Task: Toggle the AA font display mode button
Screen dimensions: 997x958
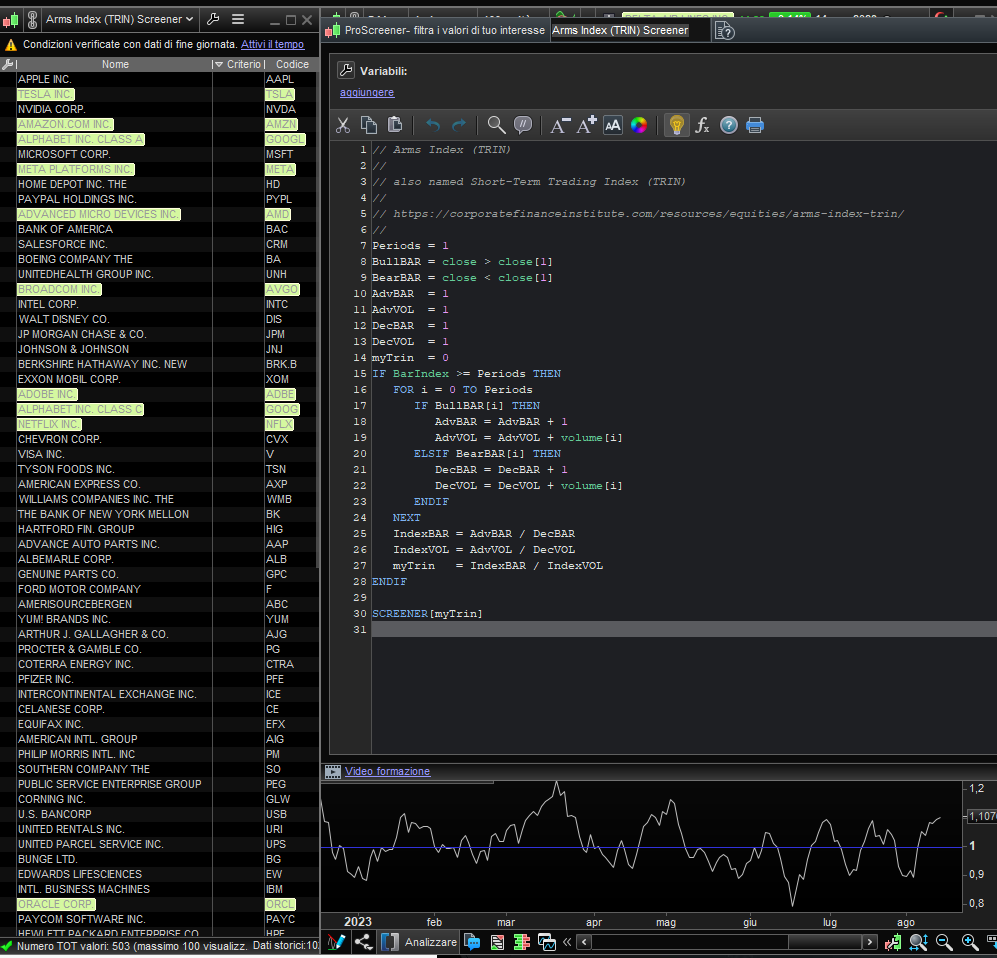Action: 613,125
